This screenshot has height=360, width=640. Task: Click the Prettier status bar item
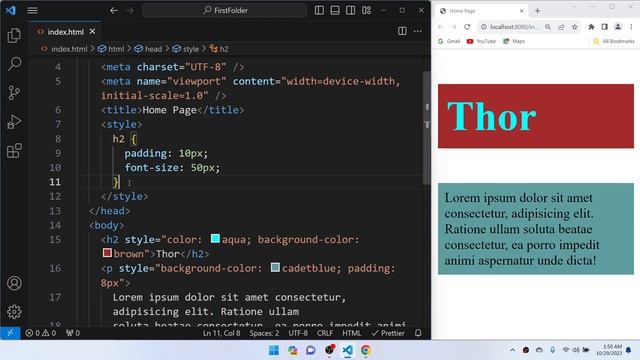388,333
